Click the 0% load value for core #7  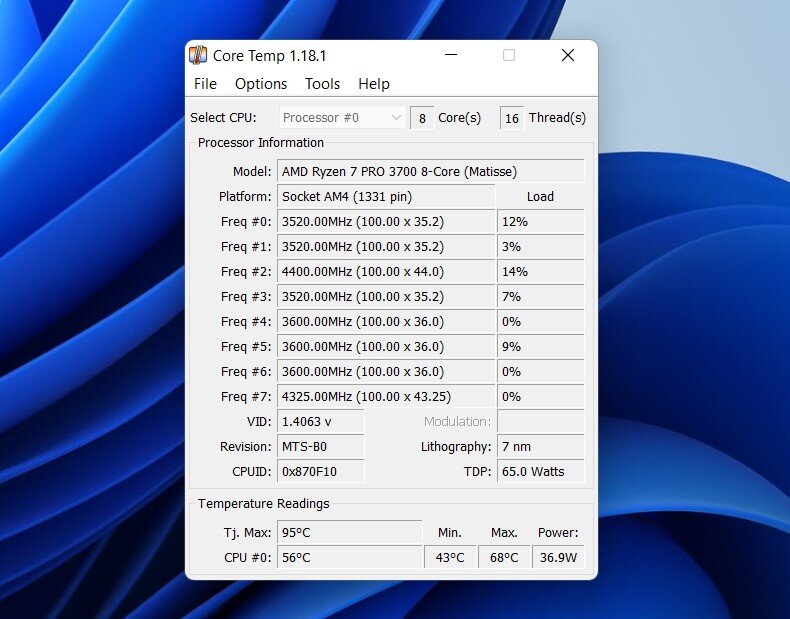pyautogui.click(x=541, y=396)
